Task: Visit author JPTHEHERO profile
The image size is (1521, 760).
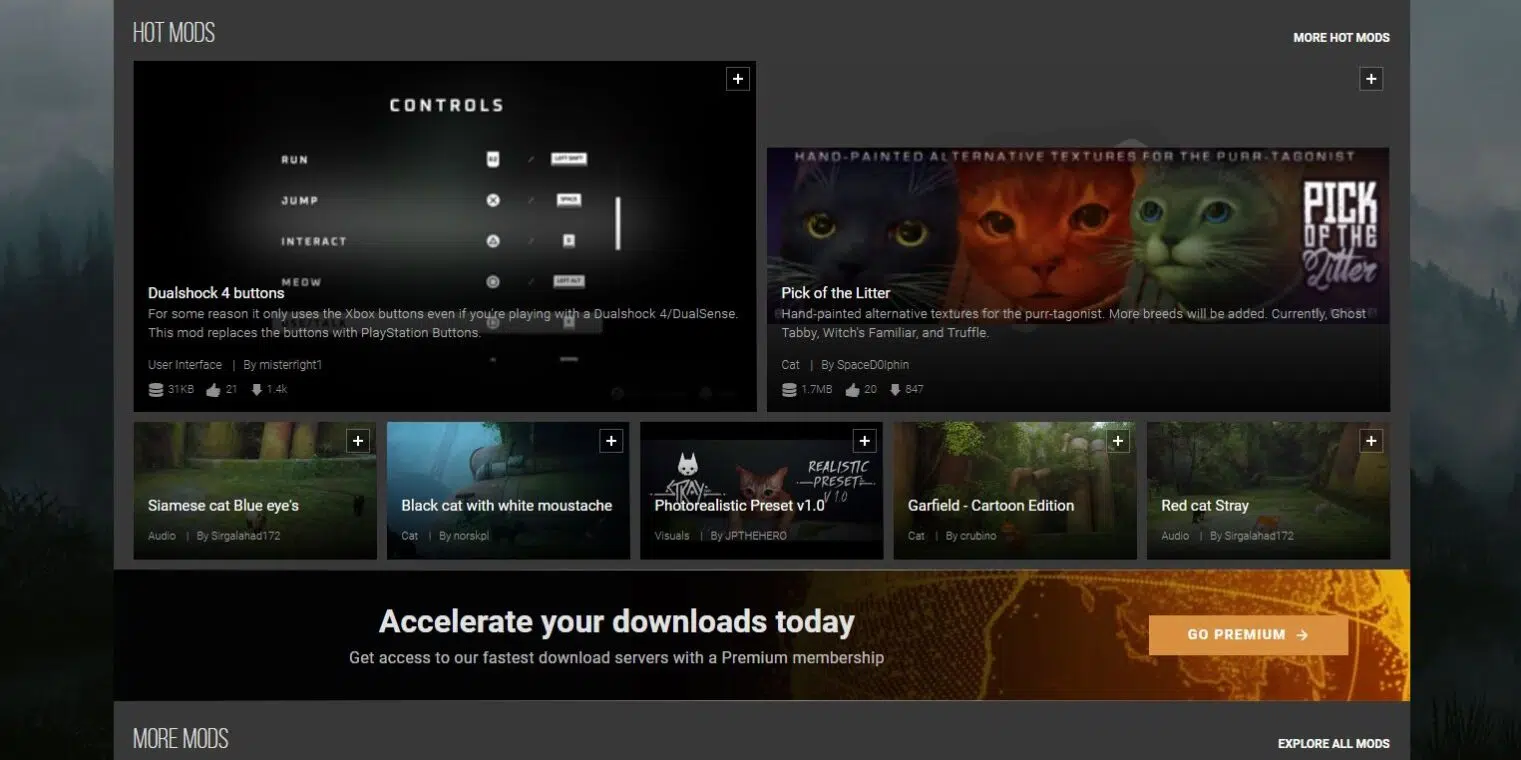Action: 756,536
